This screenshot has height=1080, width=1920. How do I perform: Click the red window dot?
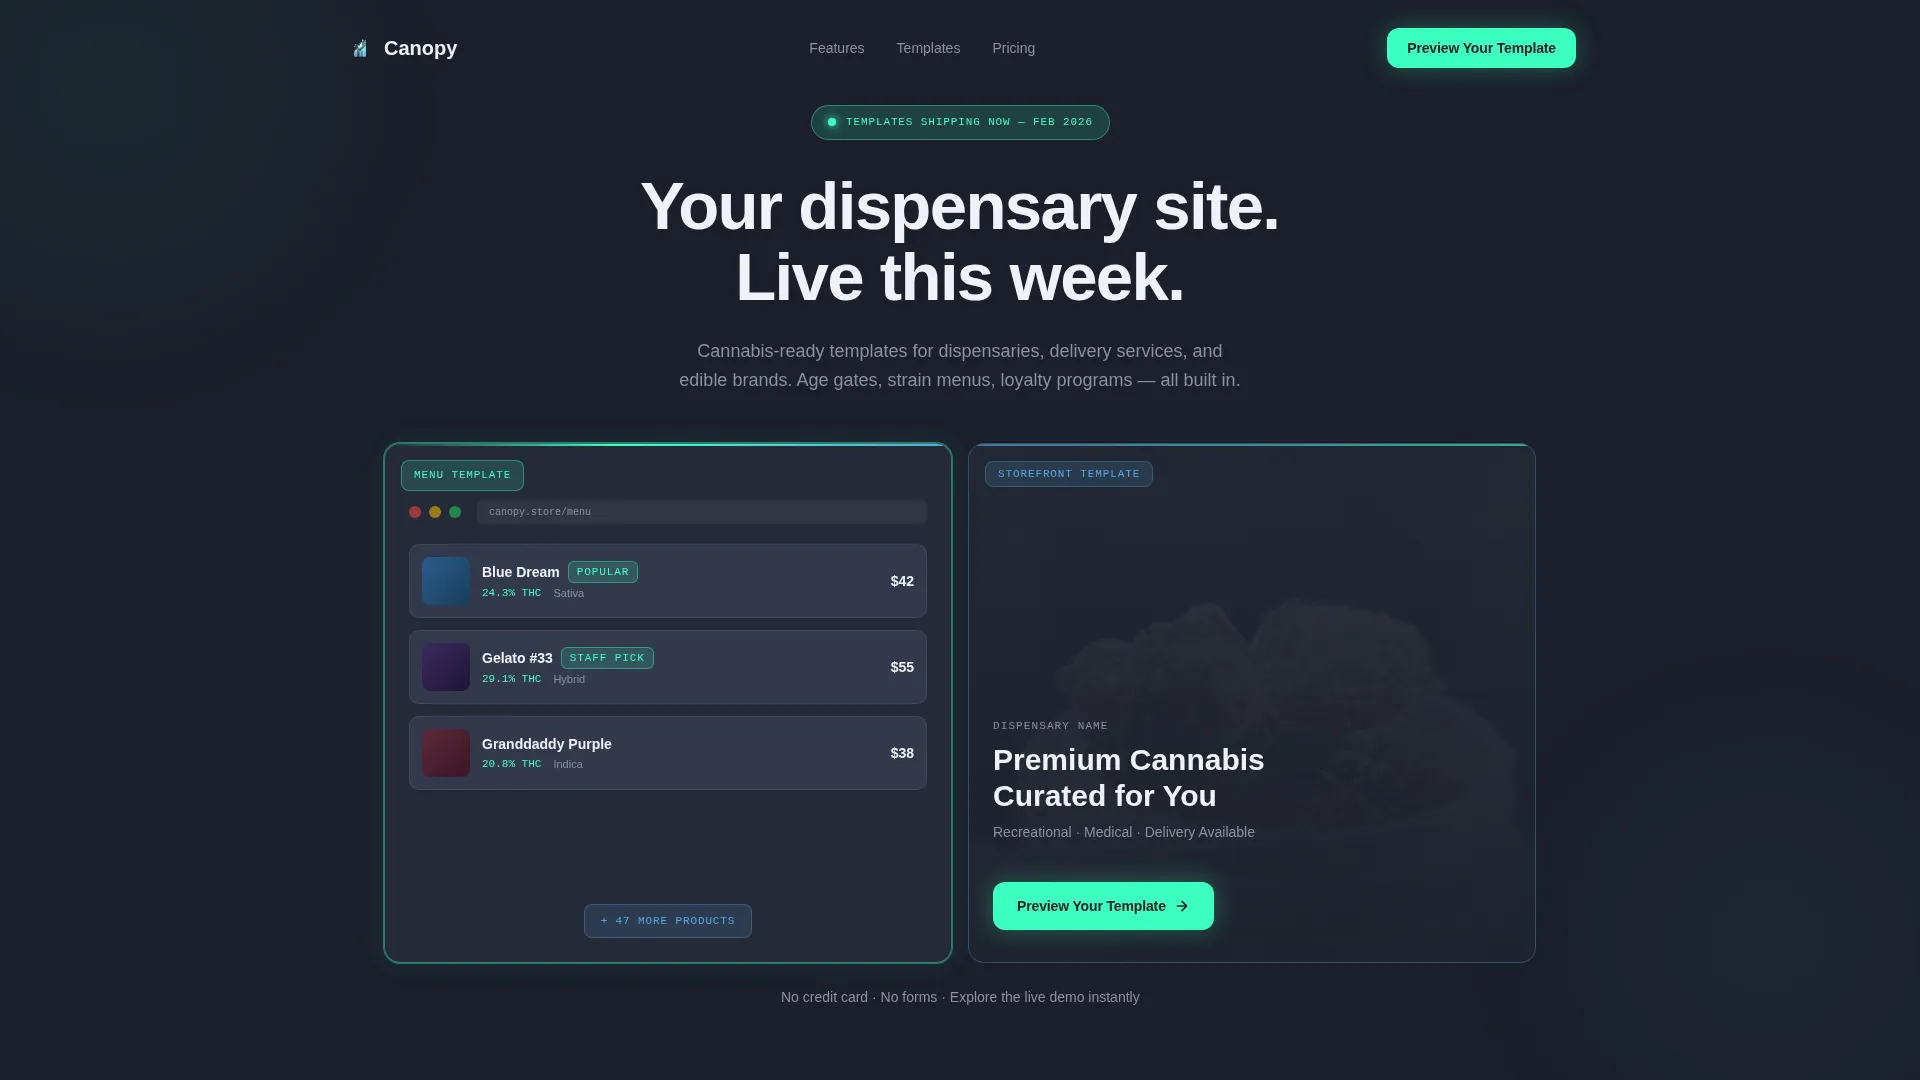pos(415,512)
